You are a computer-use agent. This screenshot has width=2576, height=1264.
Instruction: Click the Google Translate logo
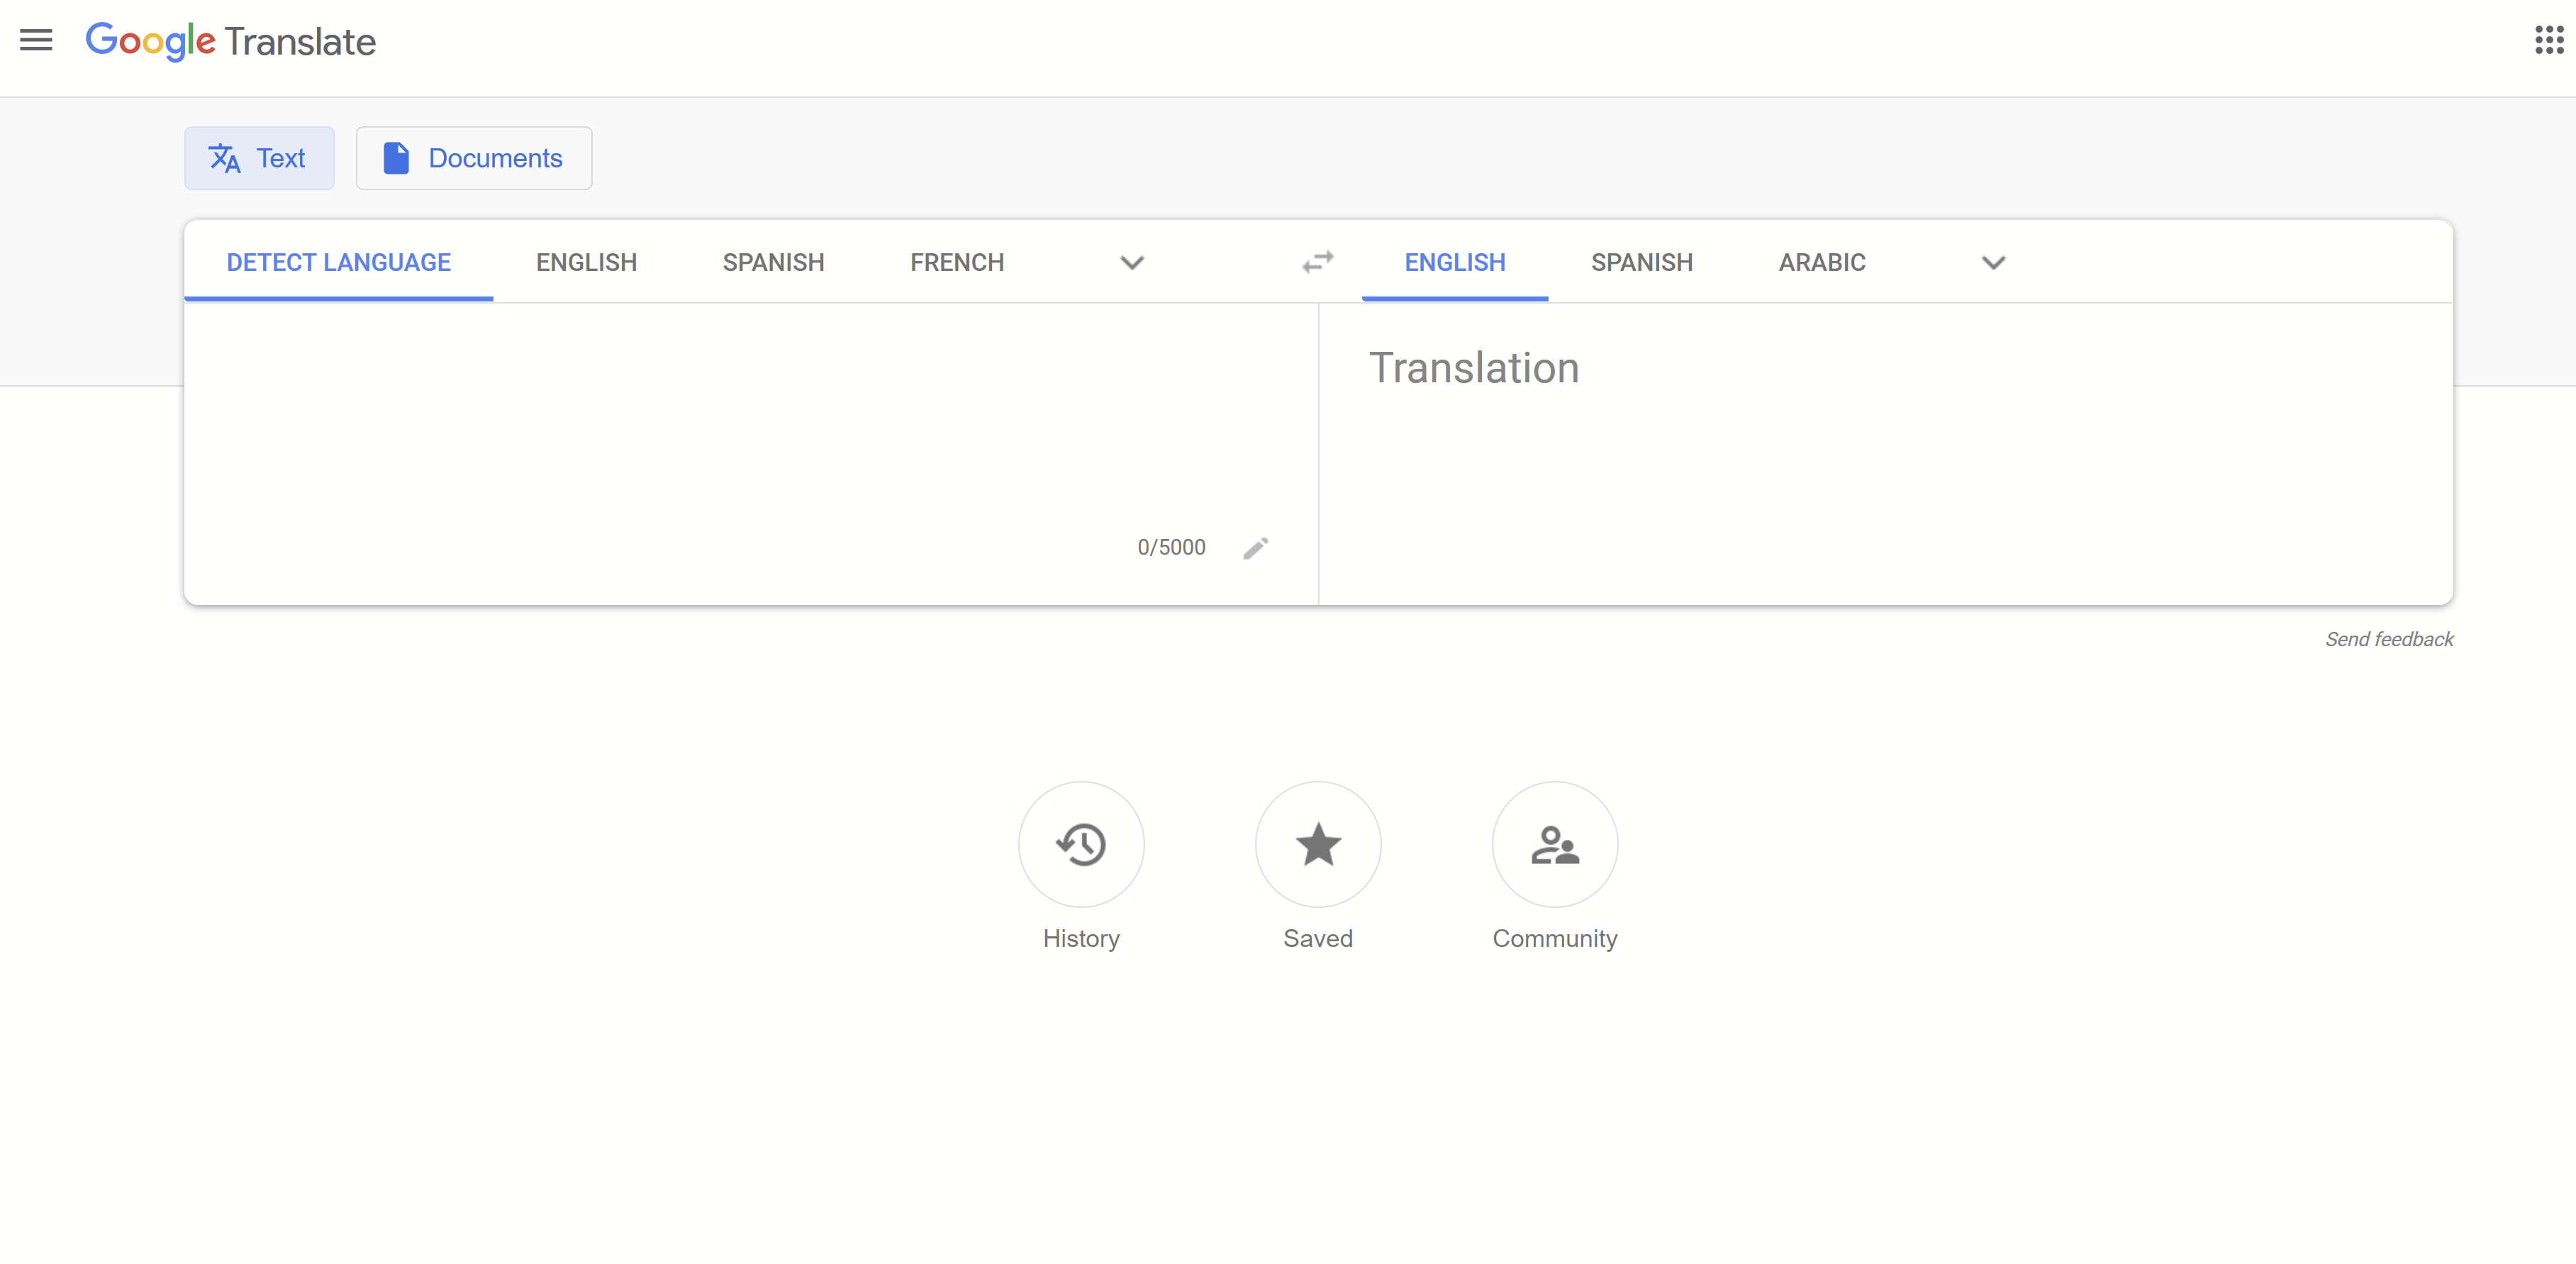pos(230,41)
